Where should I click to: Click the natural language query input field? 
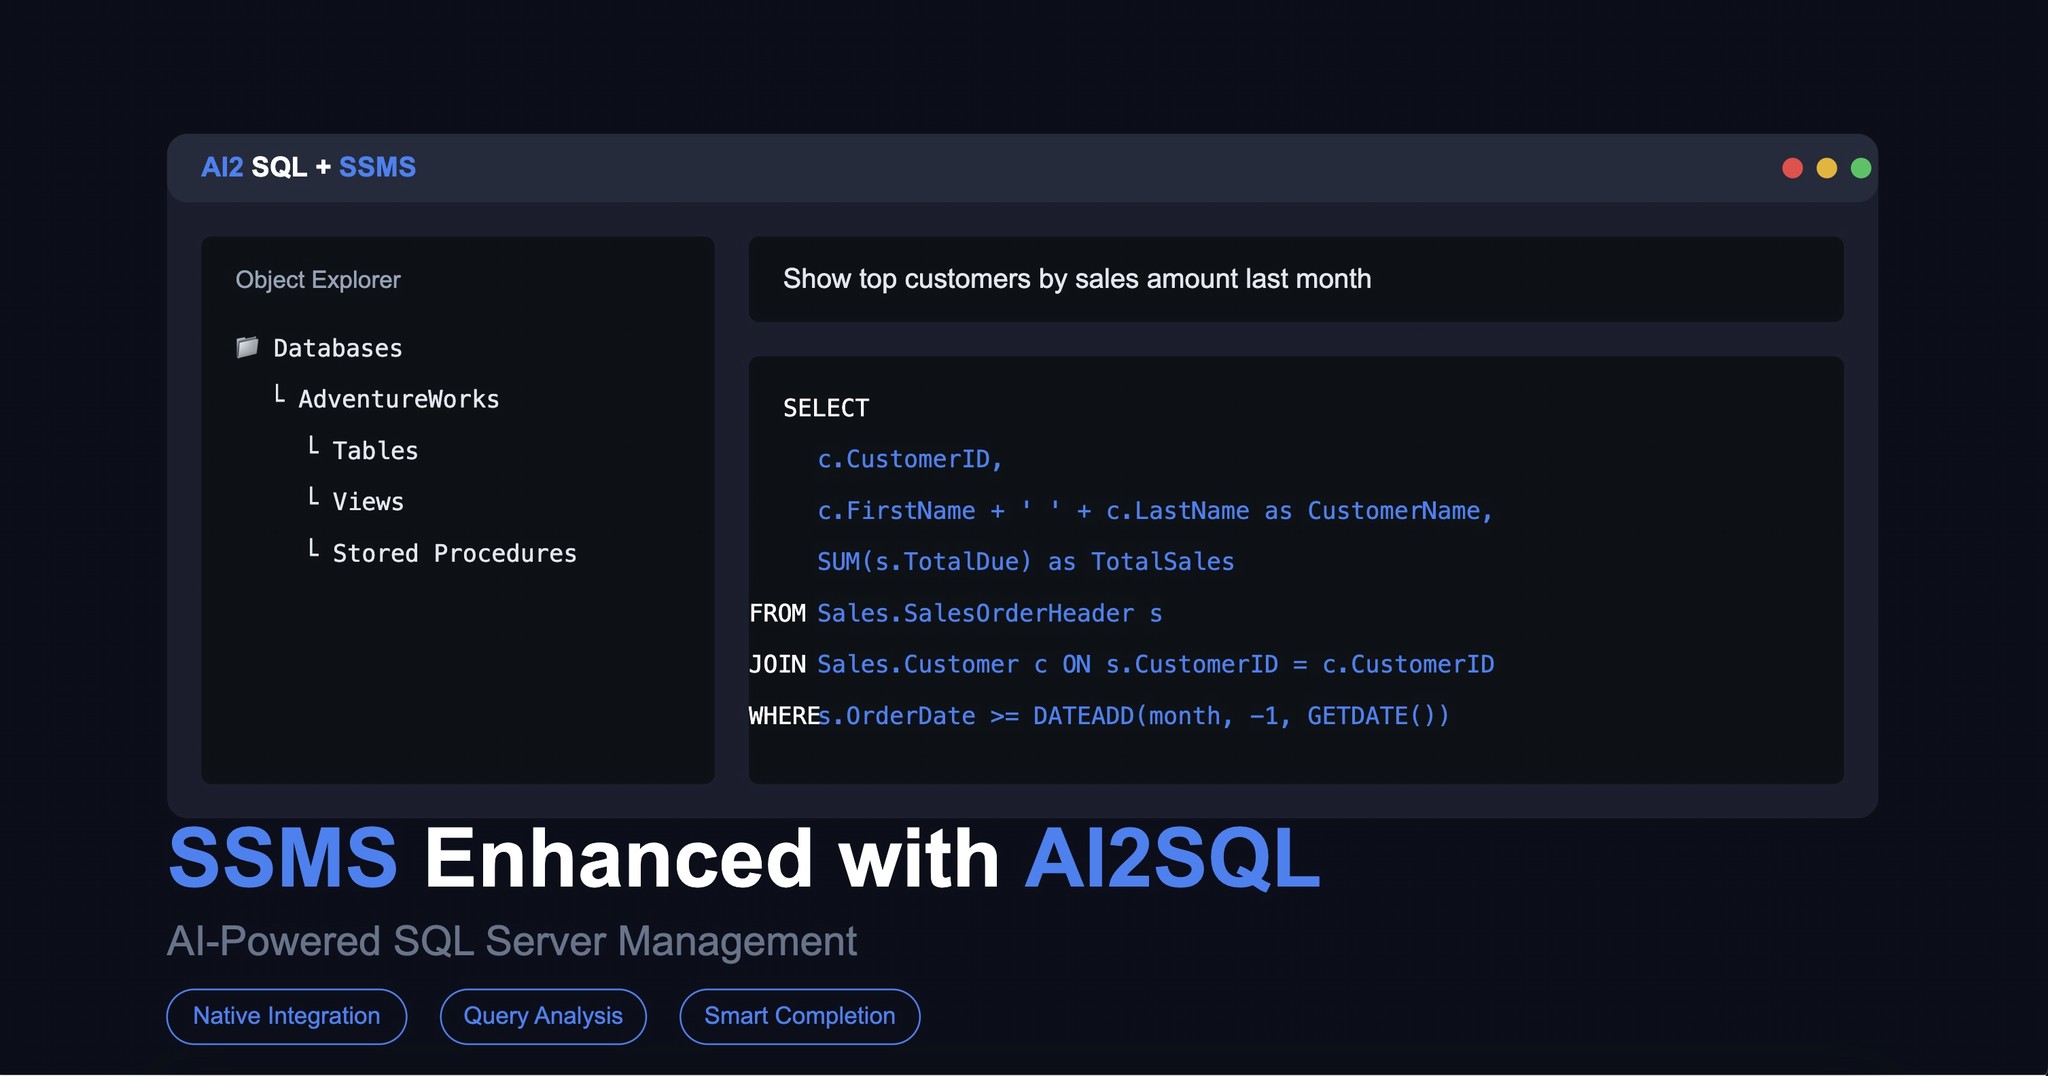[x=1296, y=280]
